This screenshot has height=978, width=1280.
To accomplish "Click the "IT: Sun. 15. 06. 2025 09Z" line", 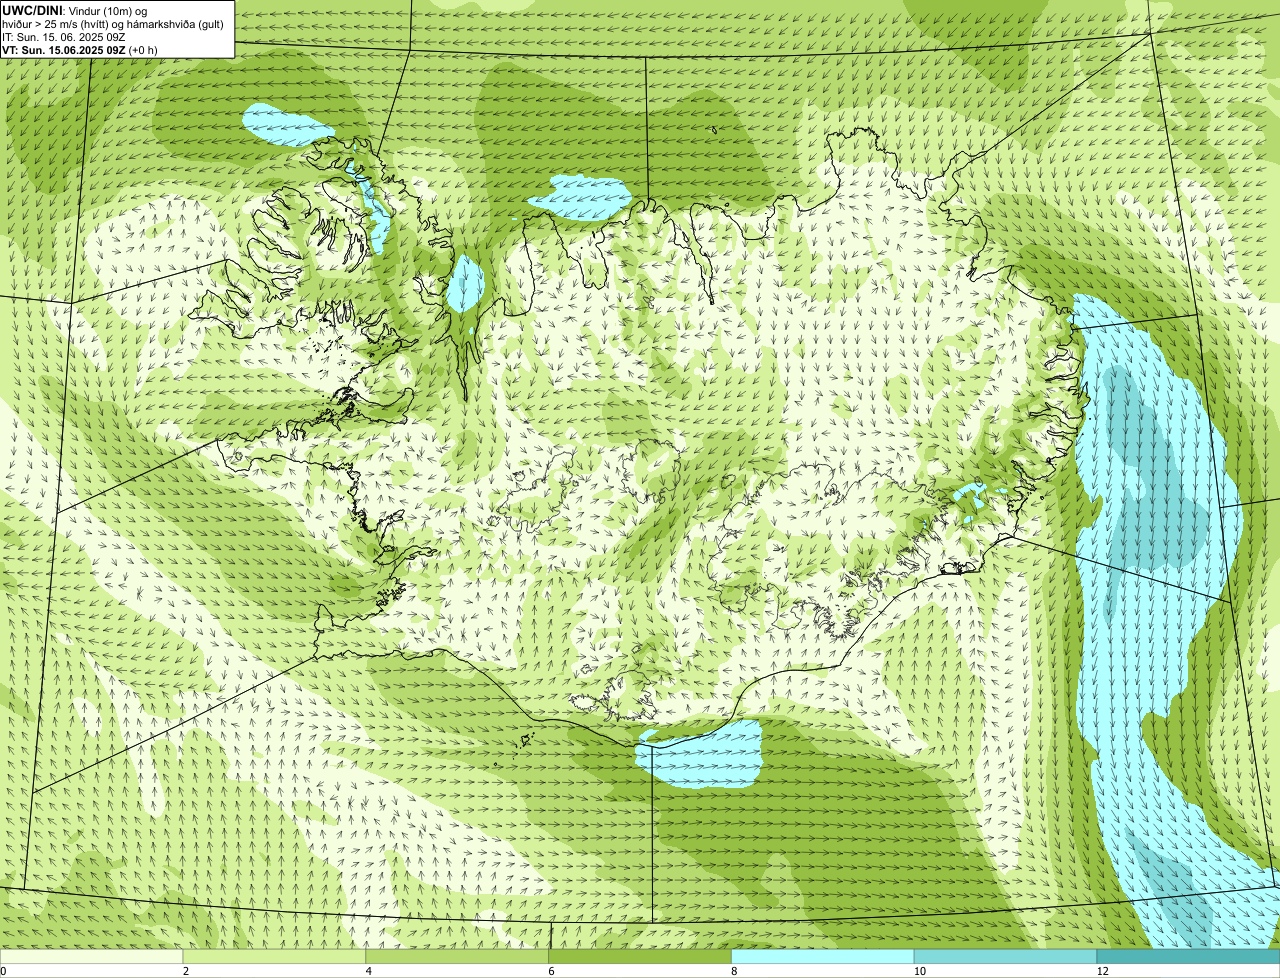I will click(63, 36).
